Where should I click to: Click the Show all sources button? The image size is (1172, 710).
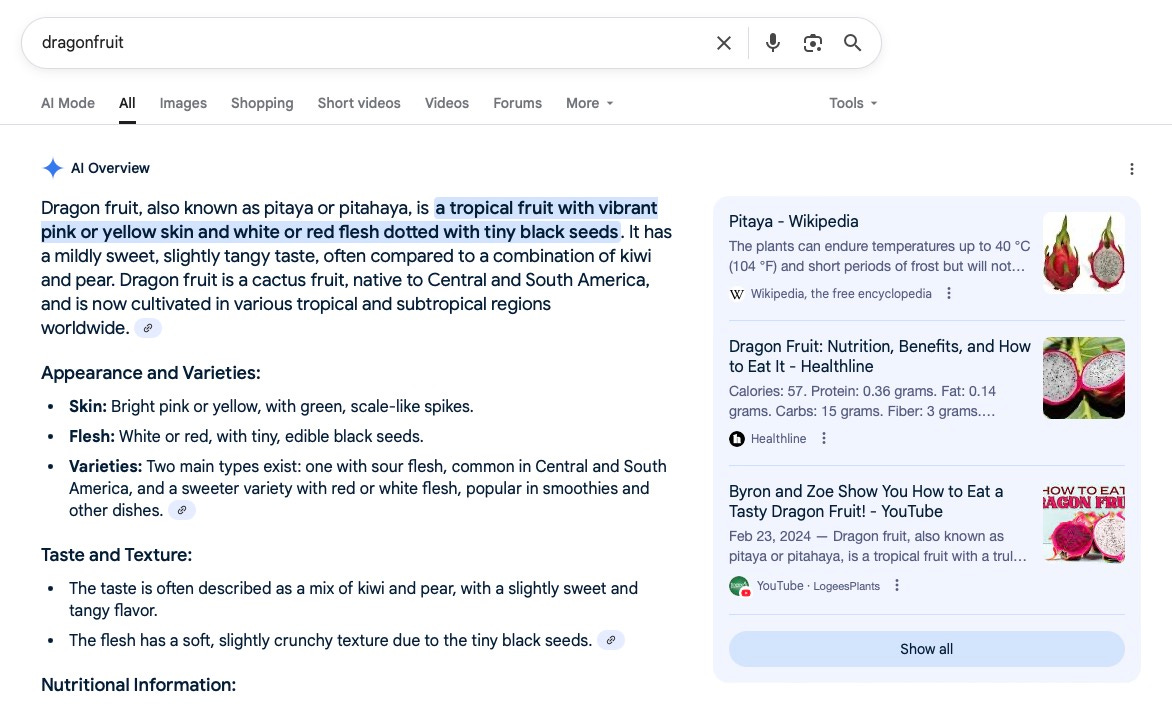926,649
